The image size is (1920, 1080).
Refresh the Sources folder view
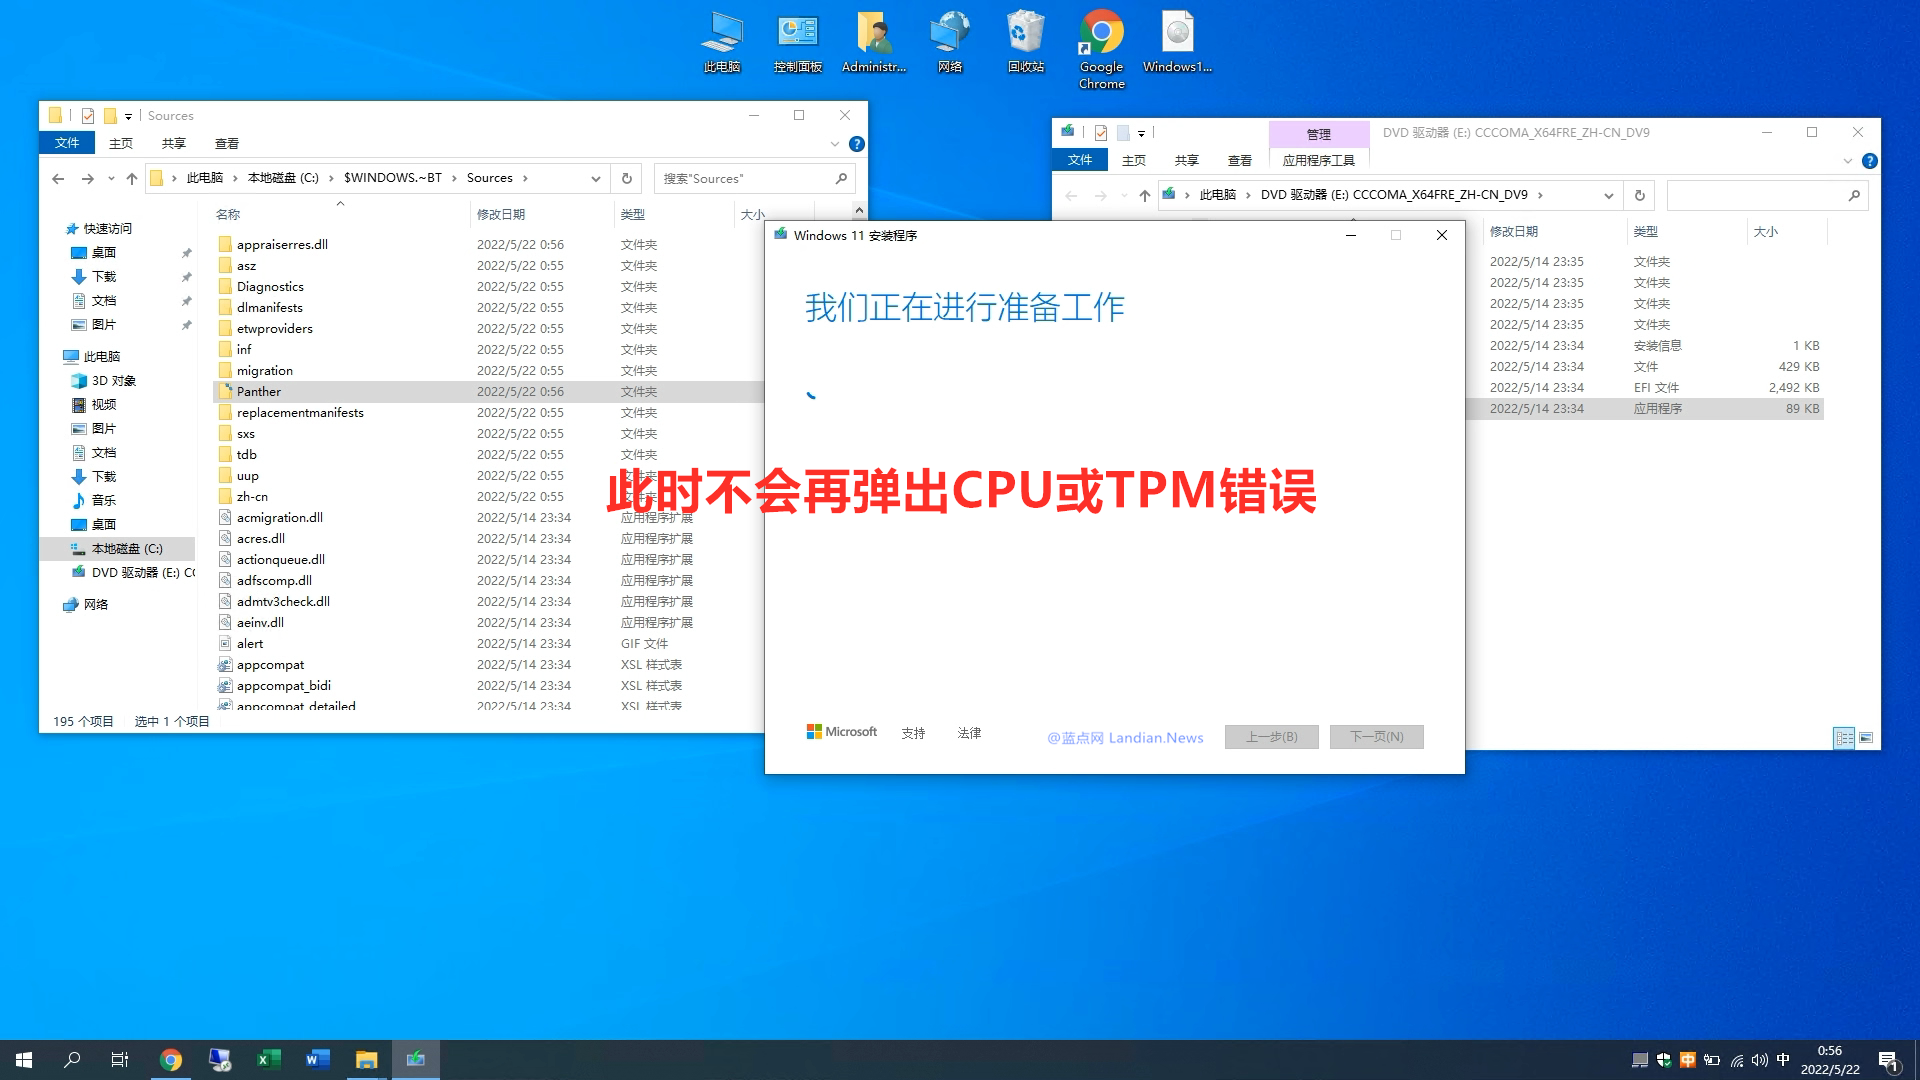pyautogui.click(x=626, y=178)
